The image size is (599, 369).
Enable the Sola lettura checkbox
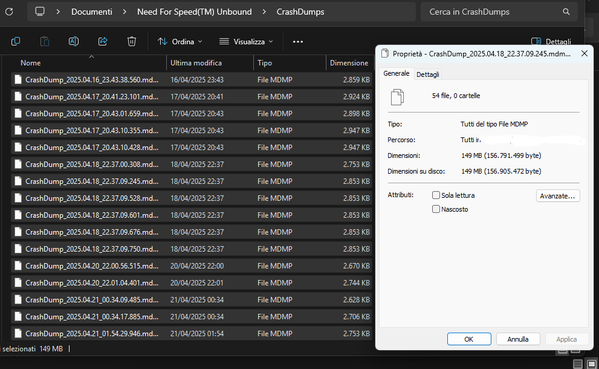[436, 195]
